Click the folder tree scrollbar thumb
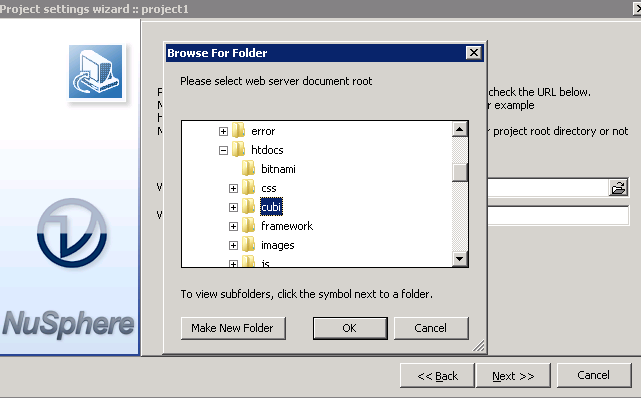Image resolution: width=641 pixels, height=398 pixels. (459, 172)
